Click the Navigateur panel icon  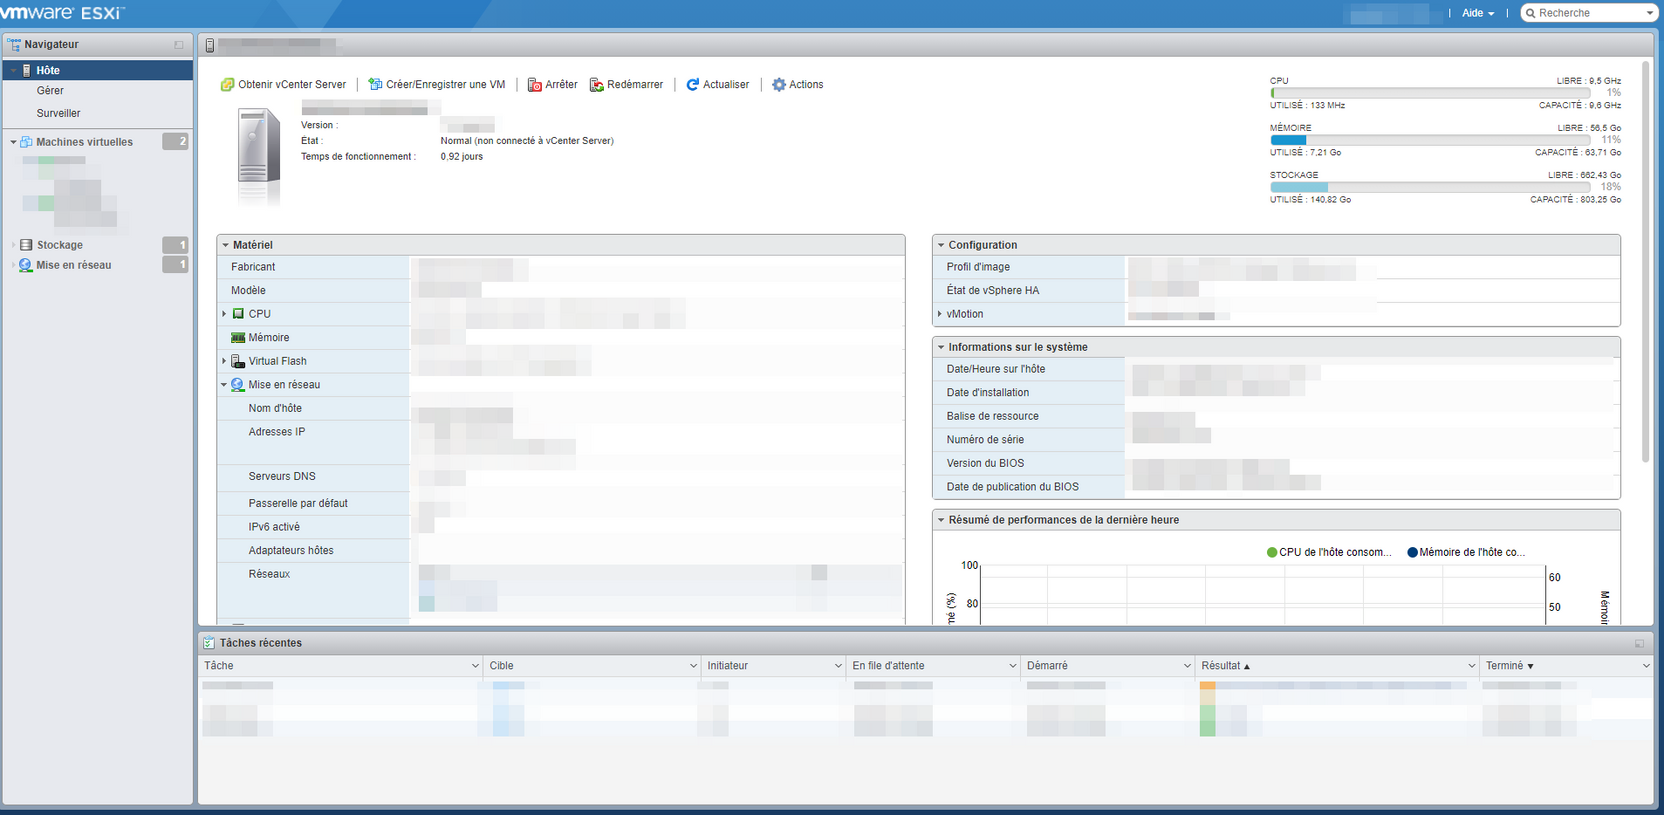click(x=14, y=45)
